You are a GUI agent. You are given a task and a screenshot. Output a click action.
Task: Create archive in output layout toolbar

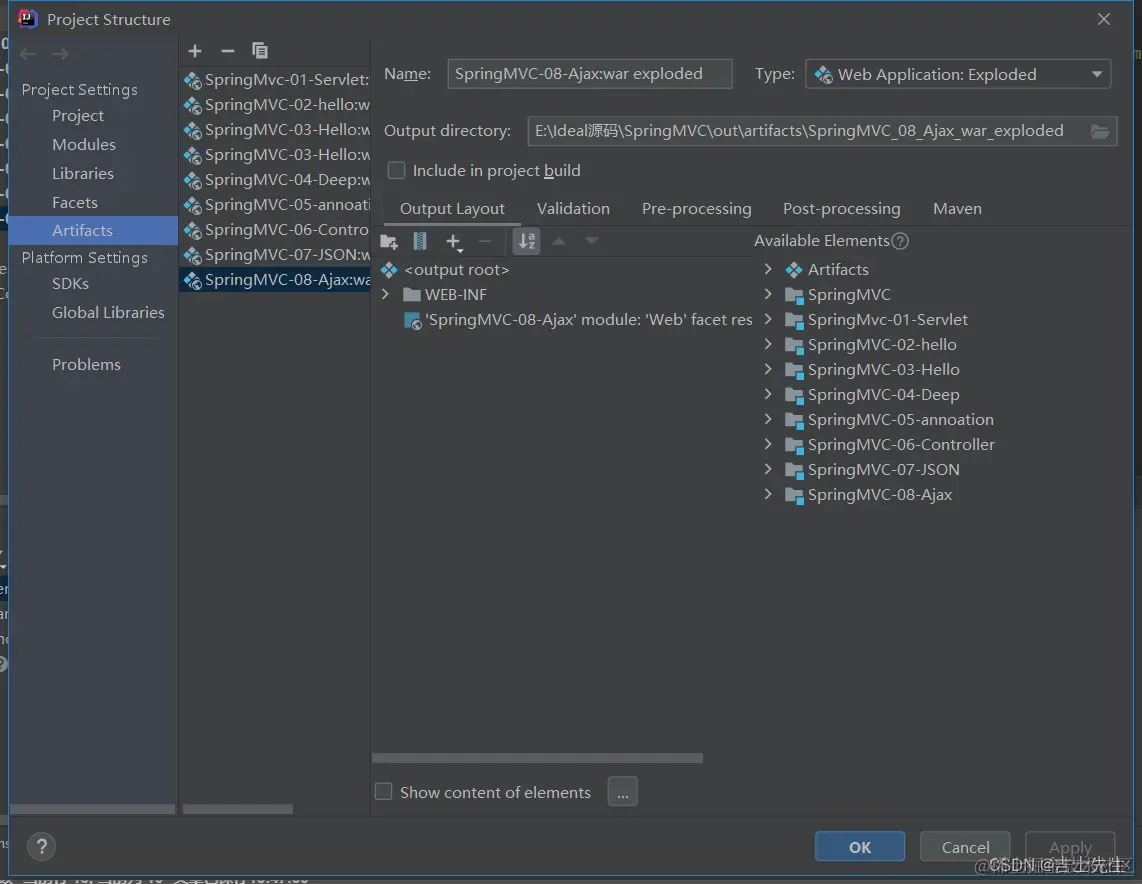[420, 242]
